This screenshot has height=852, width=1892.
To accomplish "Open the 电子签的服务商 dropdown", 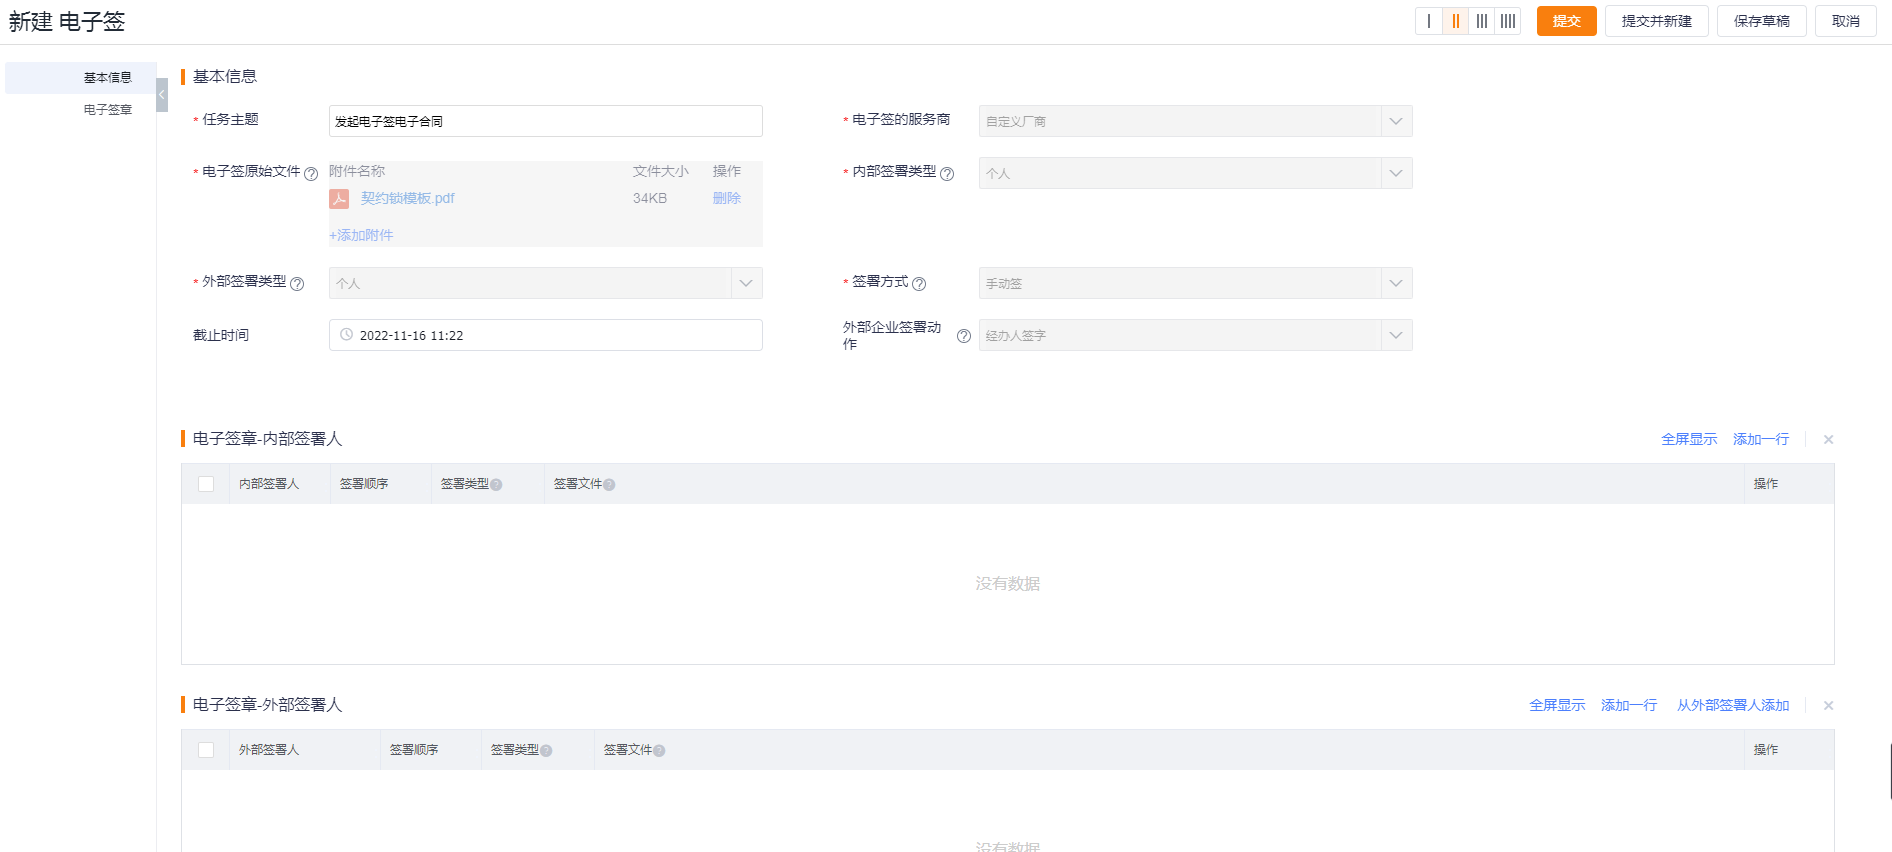I will click(1195, 121).
